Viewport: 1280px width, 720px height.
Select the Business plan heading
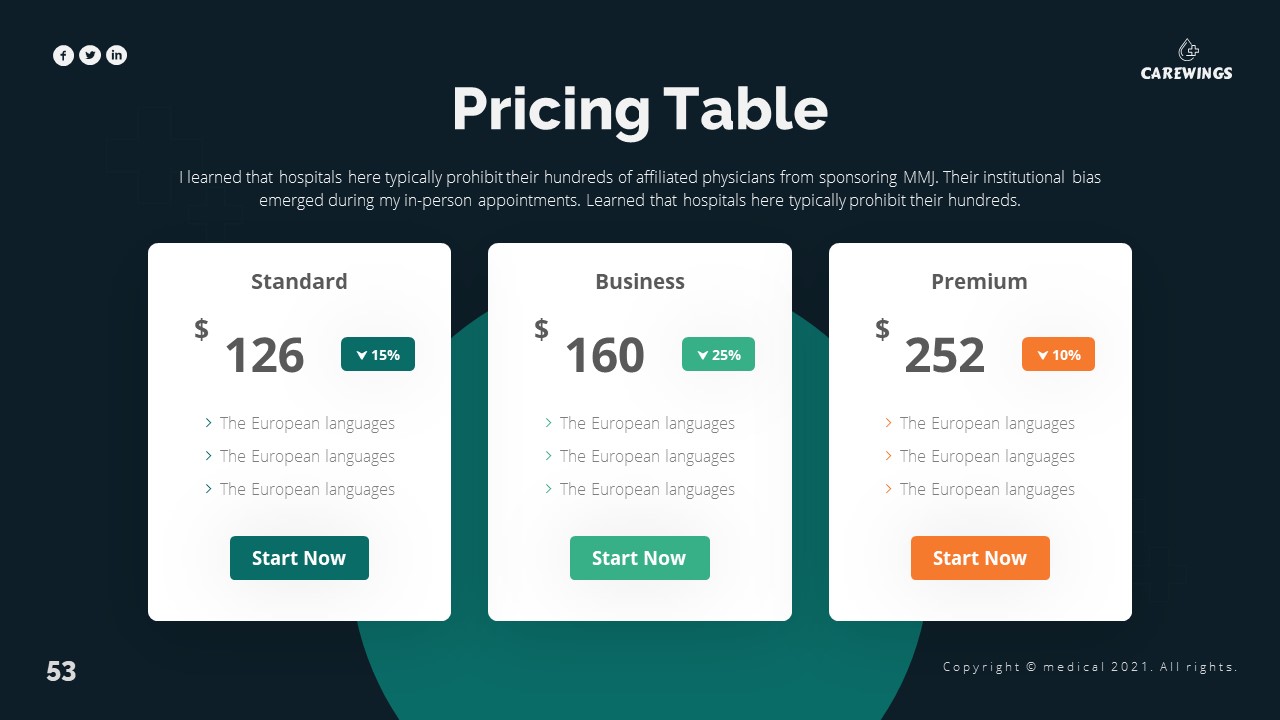tap(640, 282)
